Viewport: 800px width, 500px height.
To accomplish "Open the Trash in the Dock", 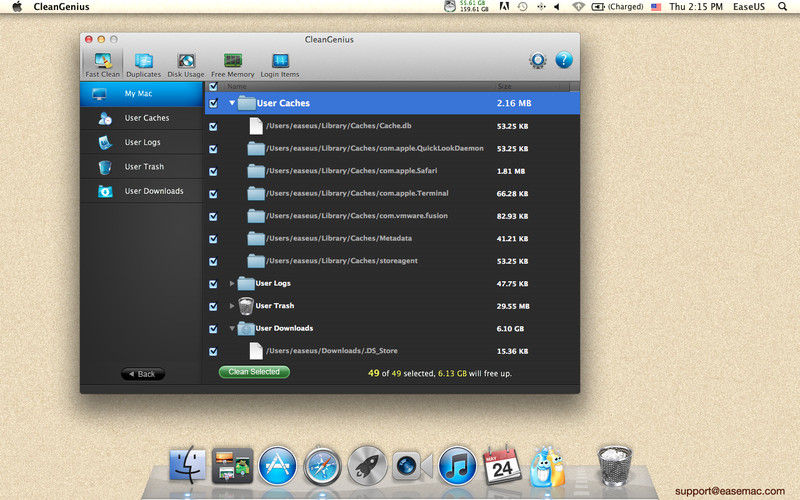I will coord(614,465).
